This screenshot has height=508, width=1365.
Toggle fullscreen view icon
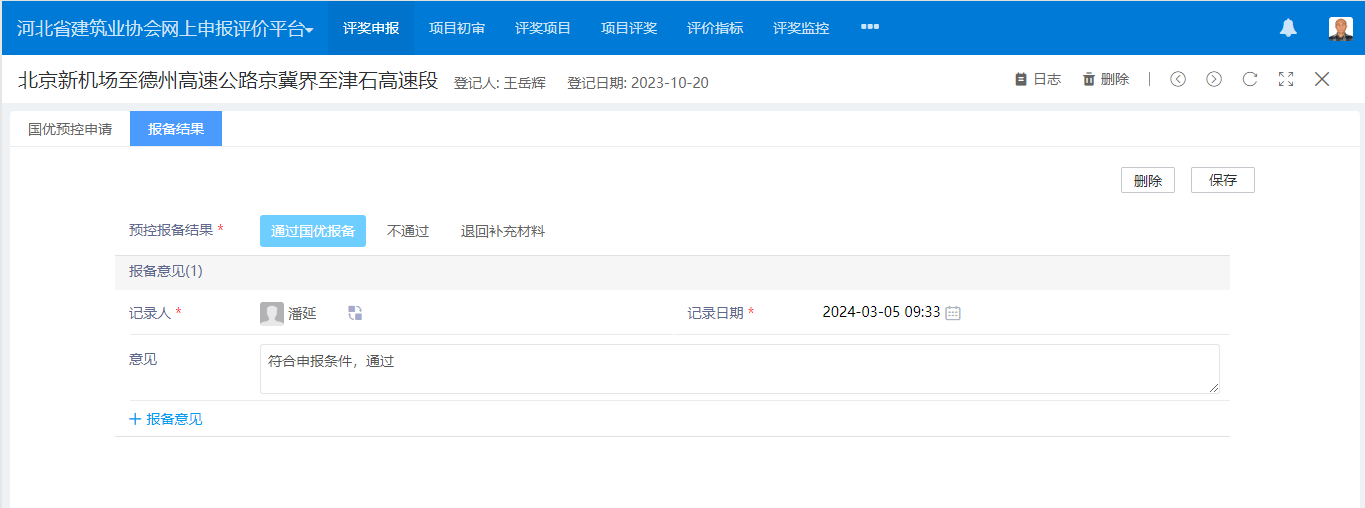[1286, 80]
